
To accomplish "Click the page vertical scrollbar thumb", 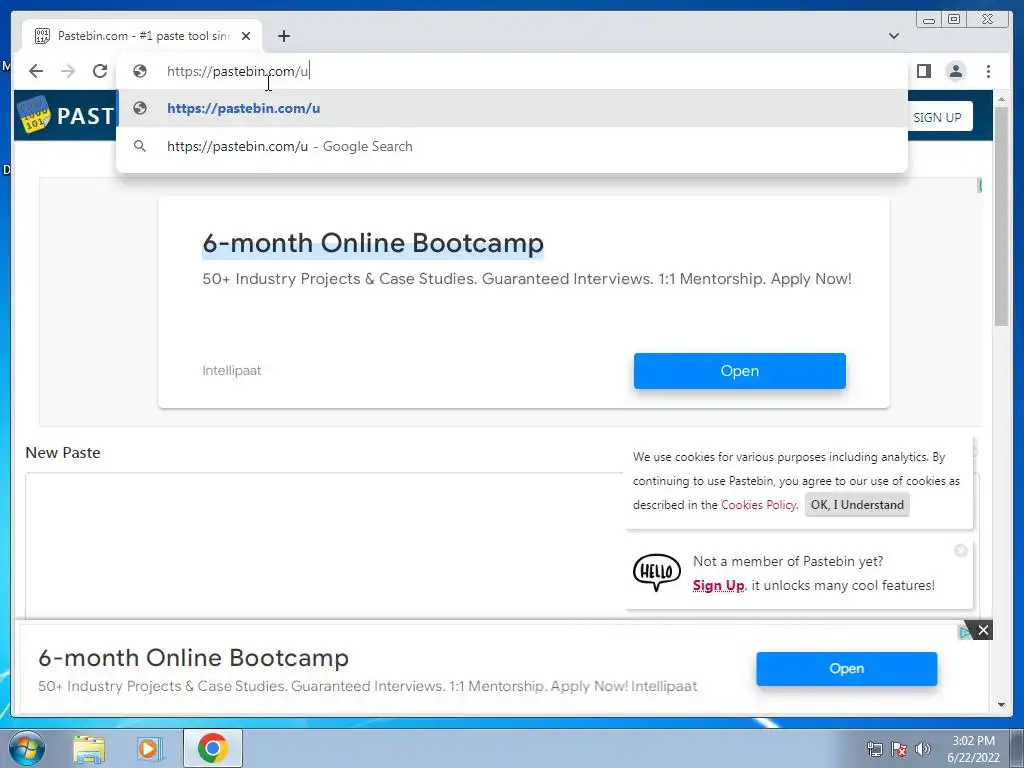I will click(x=1001, y=216).
